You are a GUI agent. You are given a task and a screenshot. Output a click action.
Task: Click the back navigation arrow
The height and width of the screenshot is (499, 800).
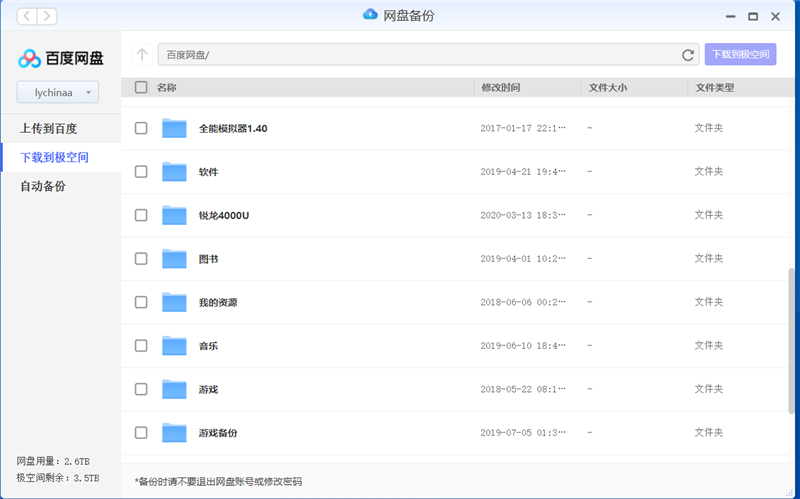point(27,16)
